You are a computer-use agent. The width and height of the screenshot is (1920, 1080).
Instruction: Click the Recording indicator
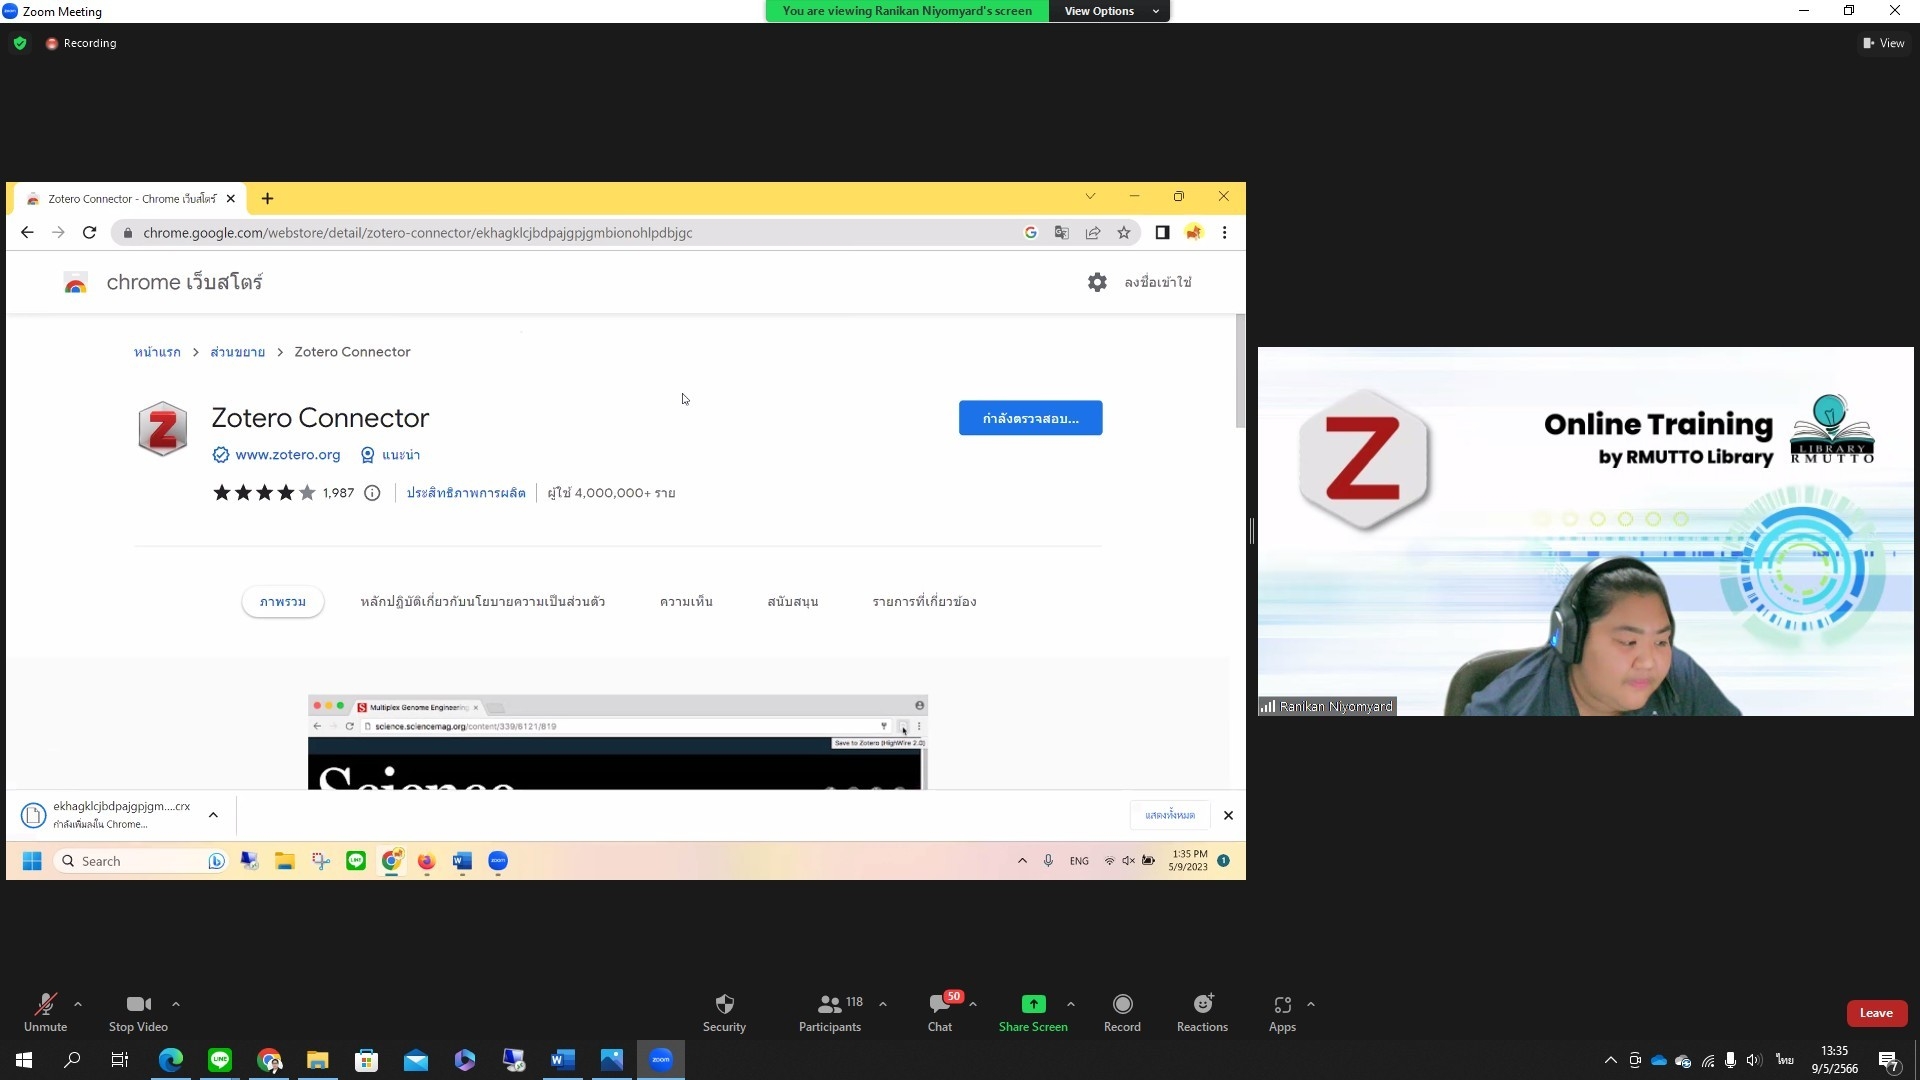81,43
